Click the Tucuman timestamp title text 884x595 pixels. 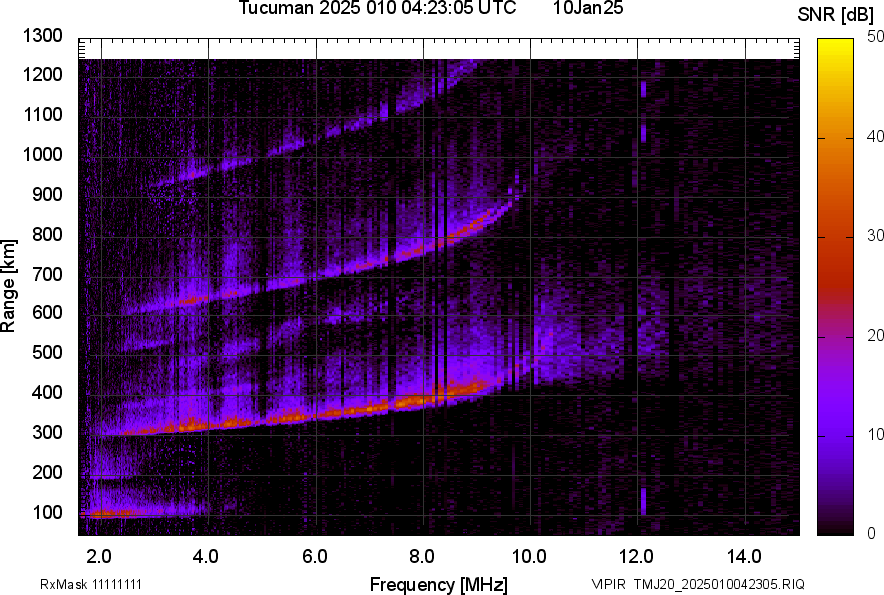tap(377, 9)
